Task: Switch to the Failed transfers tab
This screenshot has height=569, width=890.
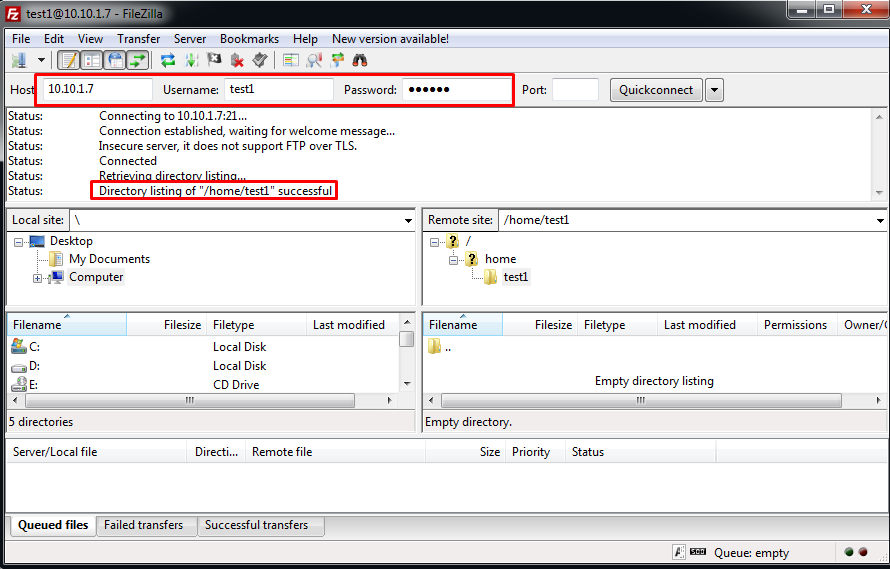Action: pyautogui.click(x=144, y=525)
